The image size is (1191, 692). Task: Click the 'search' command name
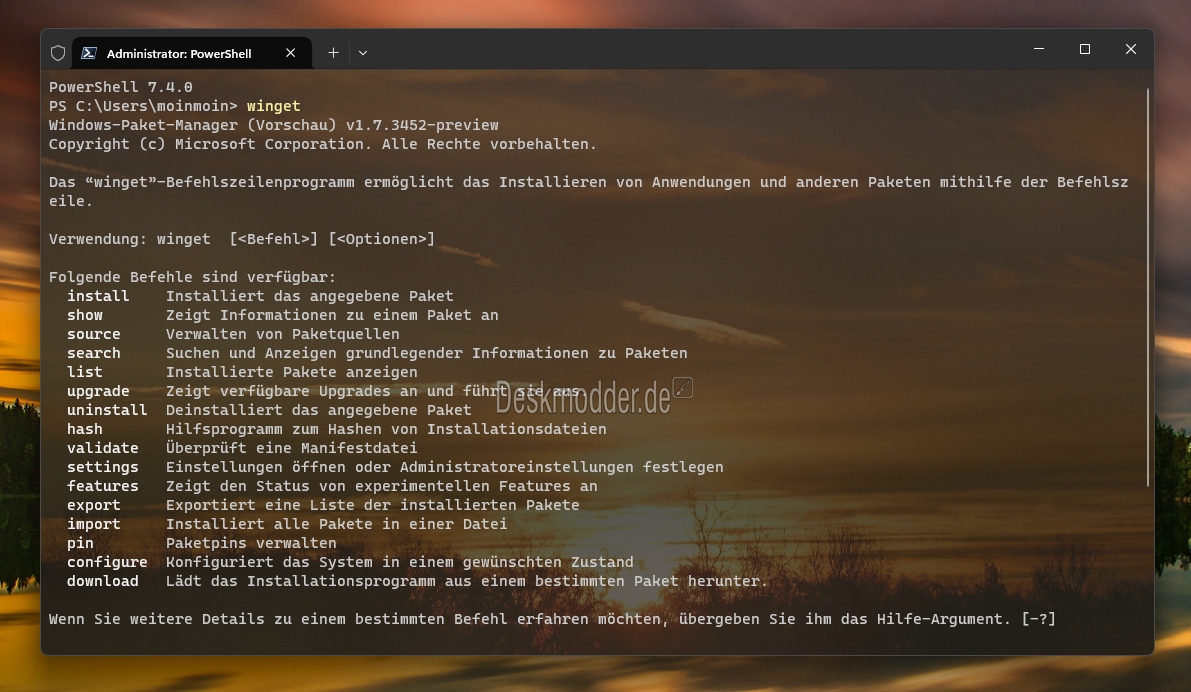coord(93,353)
